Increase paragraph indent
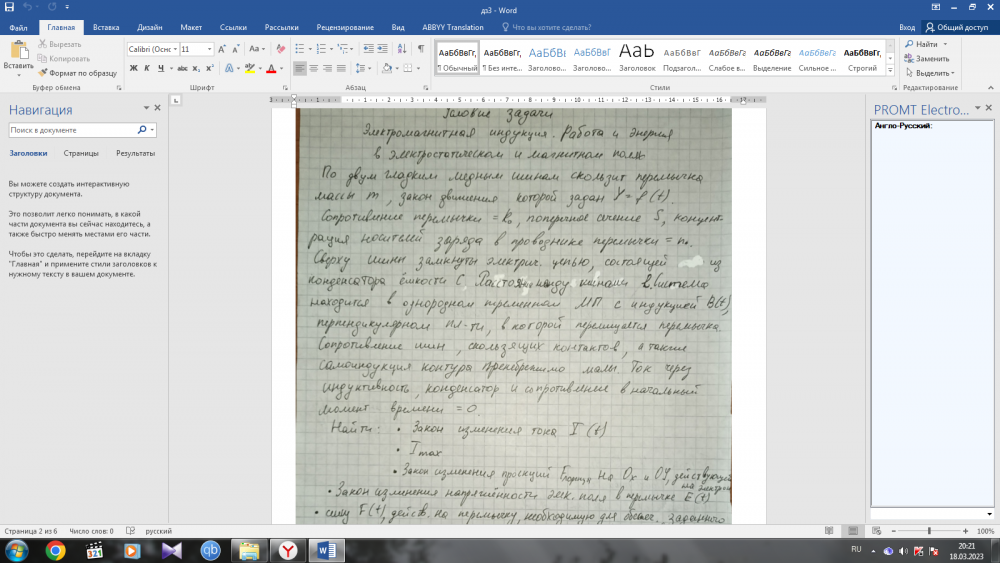 click(x=383, y=49)
